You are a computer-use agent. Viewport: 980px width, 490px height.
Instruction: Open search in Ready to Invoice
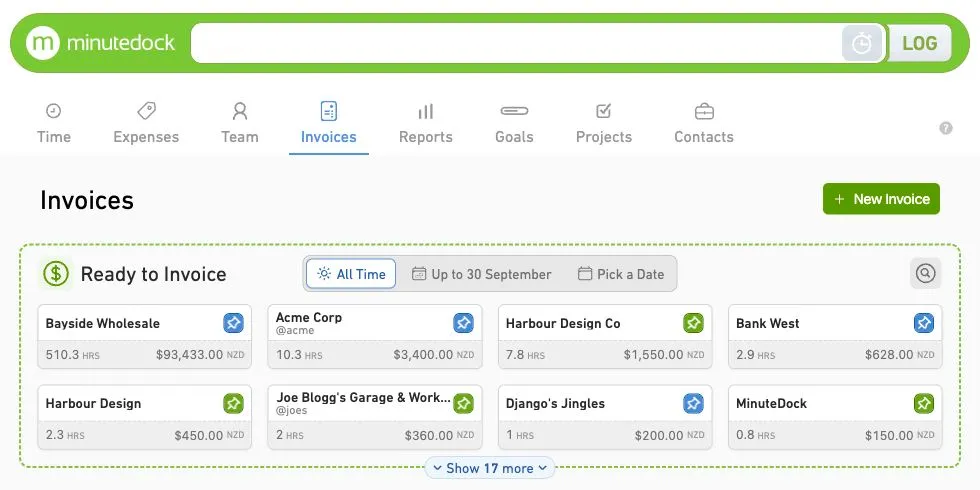[925, 273]
